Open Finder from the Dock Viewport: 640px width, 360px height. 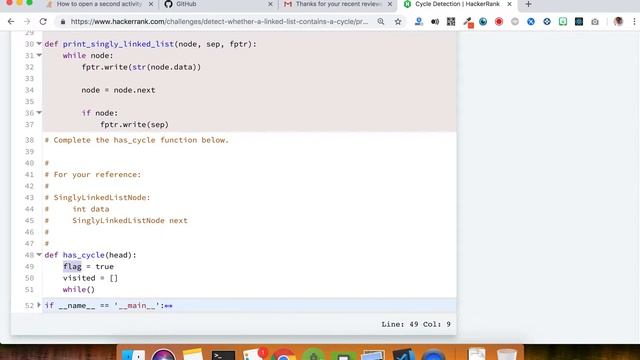[133, 355]
